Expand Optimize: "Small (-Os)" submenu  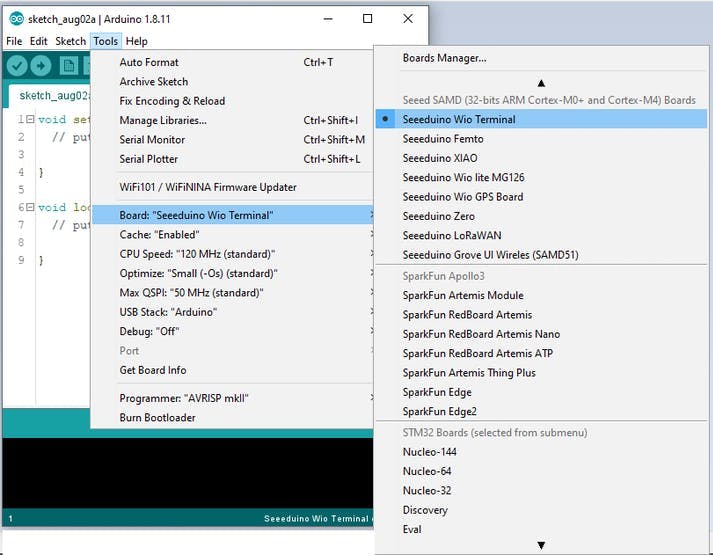[233, 273]
